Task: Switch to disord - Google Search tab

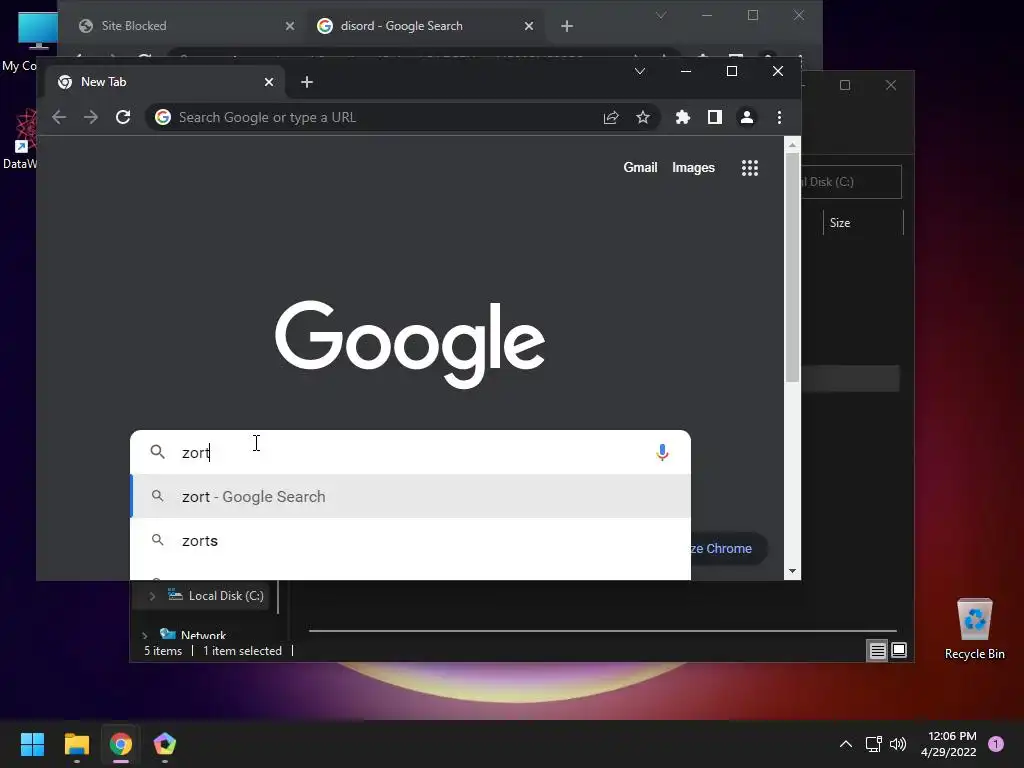Action: (424, 26)
